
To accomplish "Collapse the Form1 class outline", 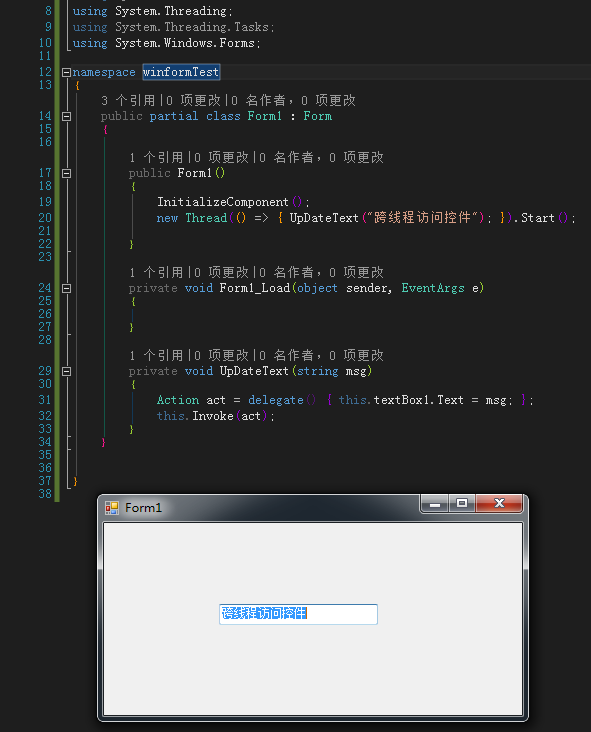I will [66, 116].
